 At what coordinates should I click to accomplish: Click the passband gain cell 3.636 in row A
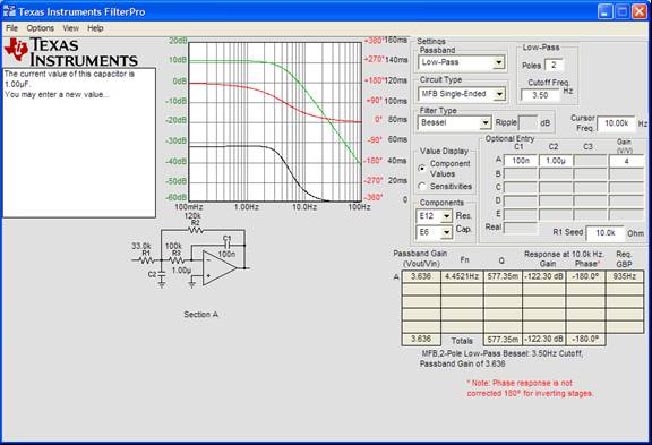421,277
